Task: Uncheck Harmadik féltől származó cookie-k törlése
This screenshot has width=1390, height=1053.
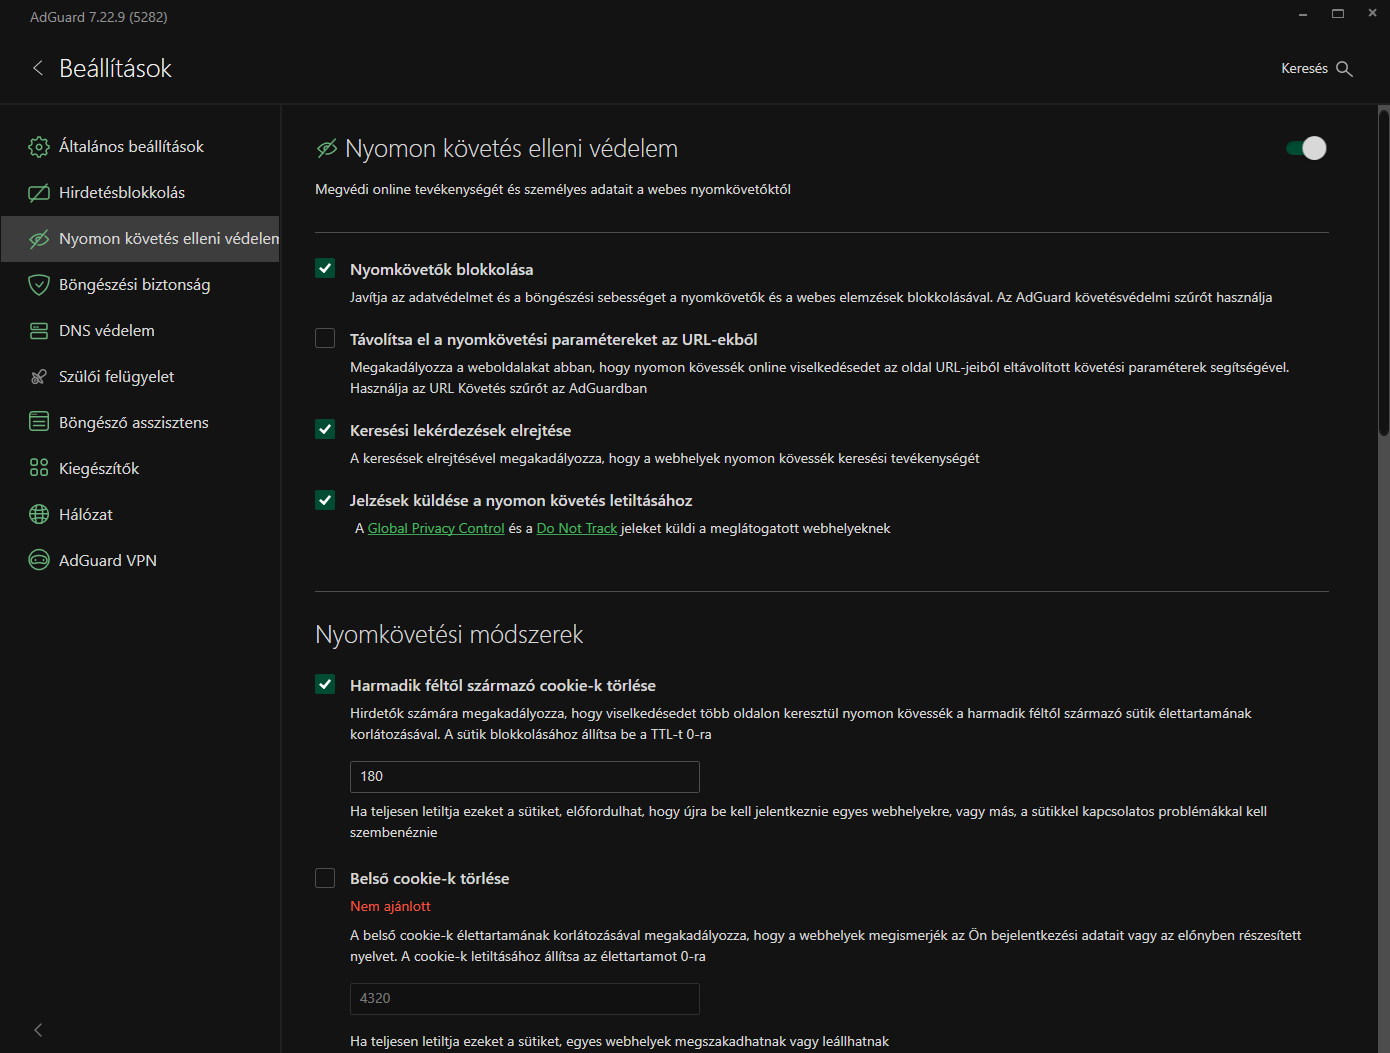Action: [x=325, y=684]
